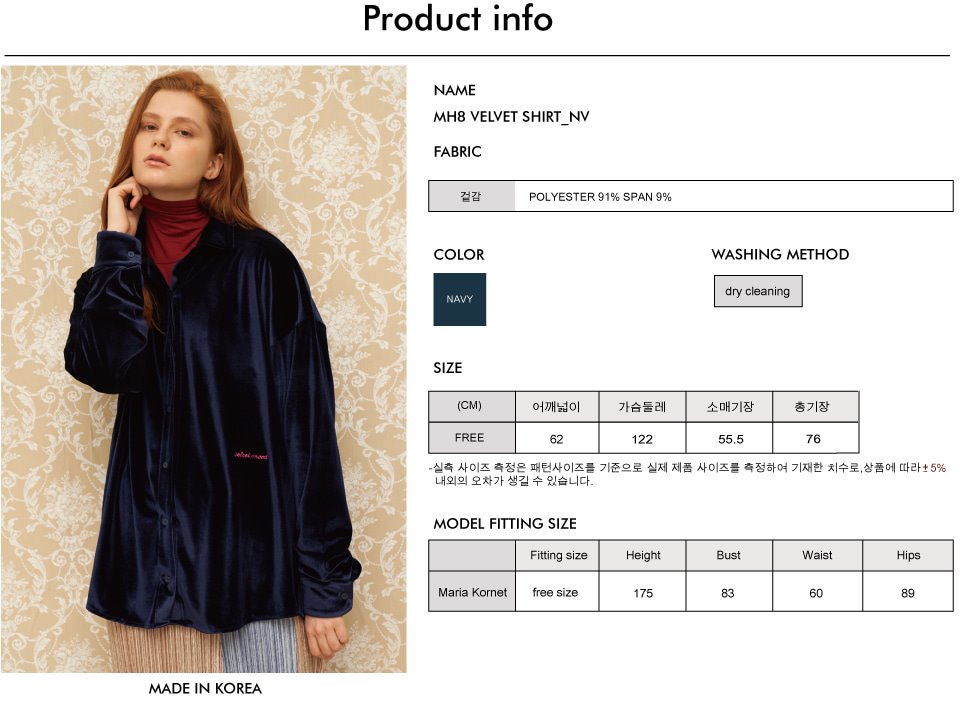
Task: Click the Hips value 89 cell
Action: point(908,592)
